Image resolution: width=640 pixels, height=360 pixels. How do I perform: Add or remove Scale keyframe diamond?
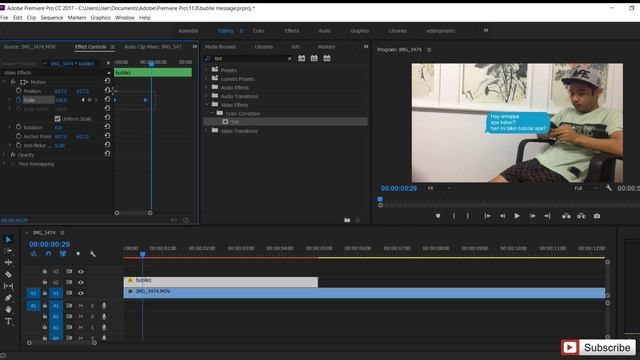pos(89,100)
